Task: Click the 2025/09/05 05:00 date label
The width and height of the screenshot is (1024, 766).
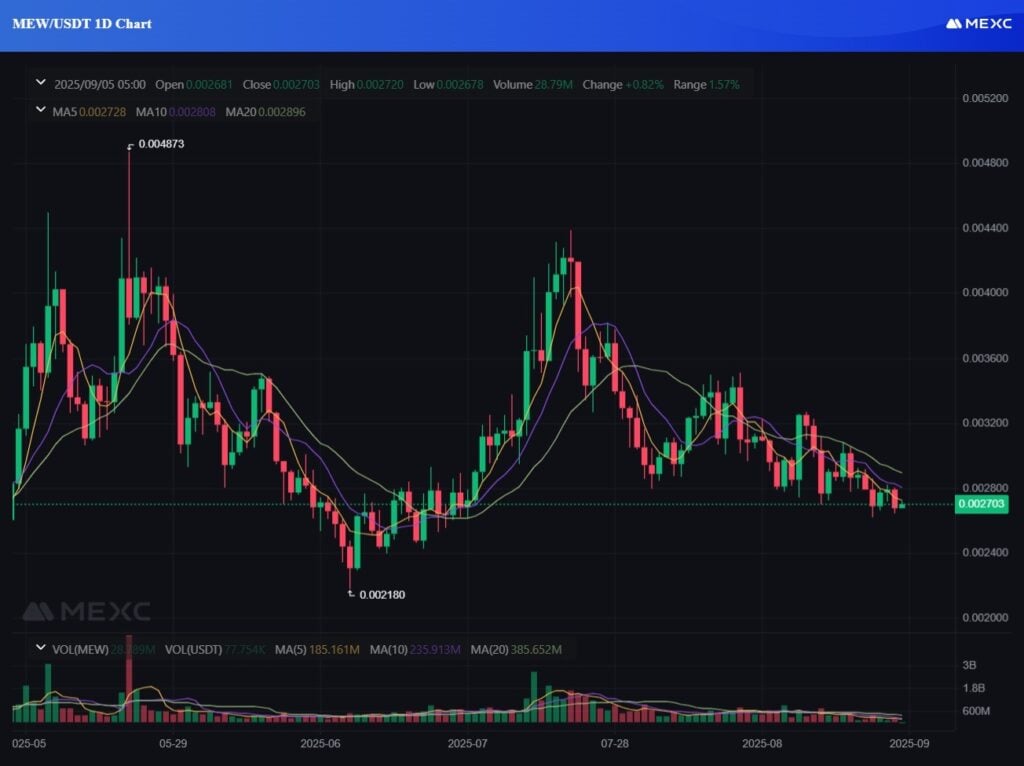Action: coord(100,85)
